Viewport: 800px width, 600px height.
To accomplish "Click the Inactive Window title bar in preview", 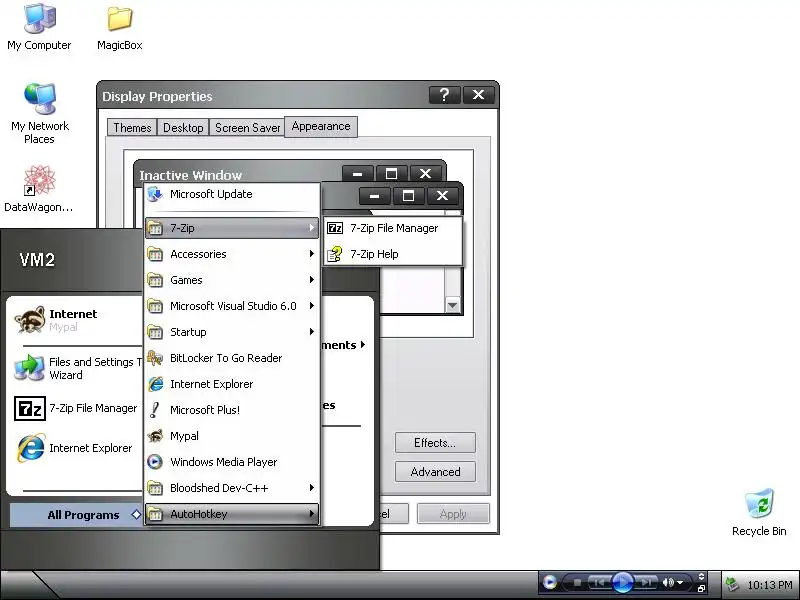I will point(240,174).
